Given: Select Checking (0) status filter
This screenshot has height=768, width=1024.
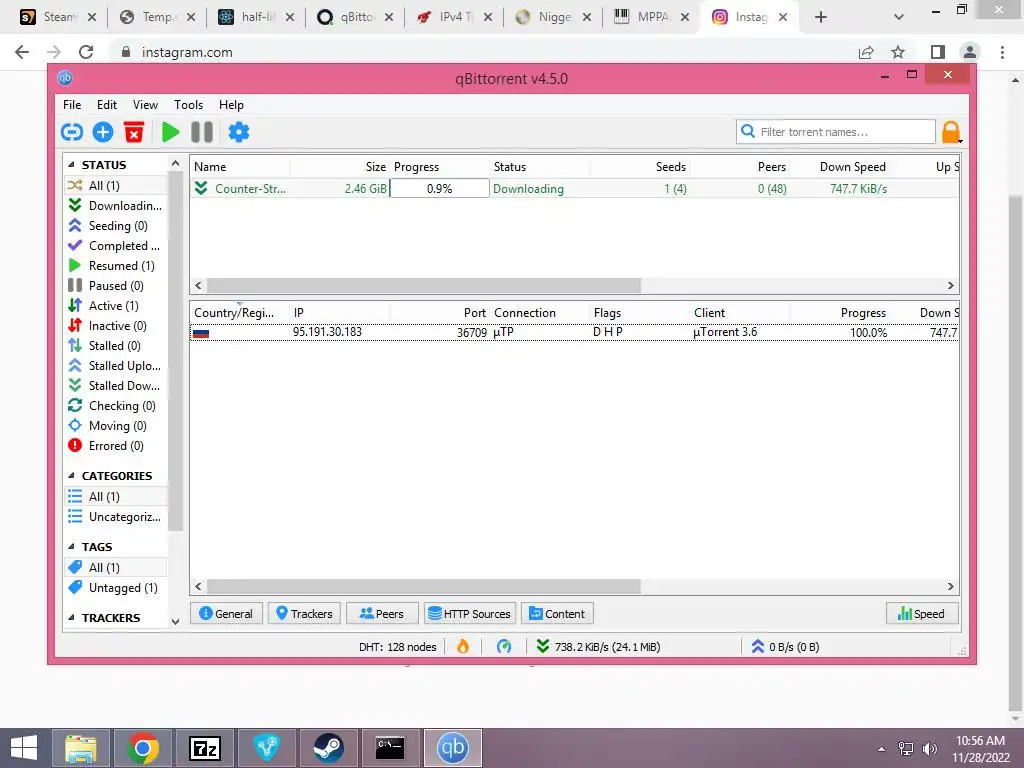Looking at the screenshot, I should [116, 406].
